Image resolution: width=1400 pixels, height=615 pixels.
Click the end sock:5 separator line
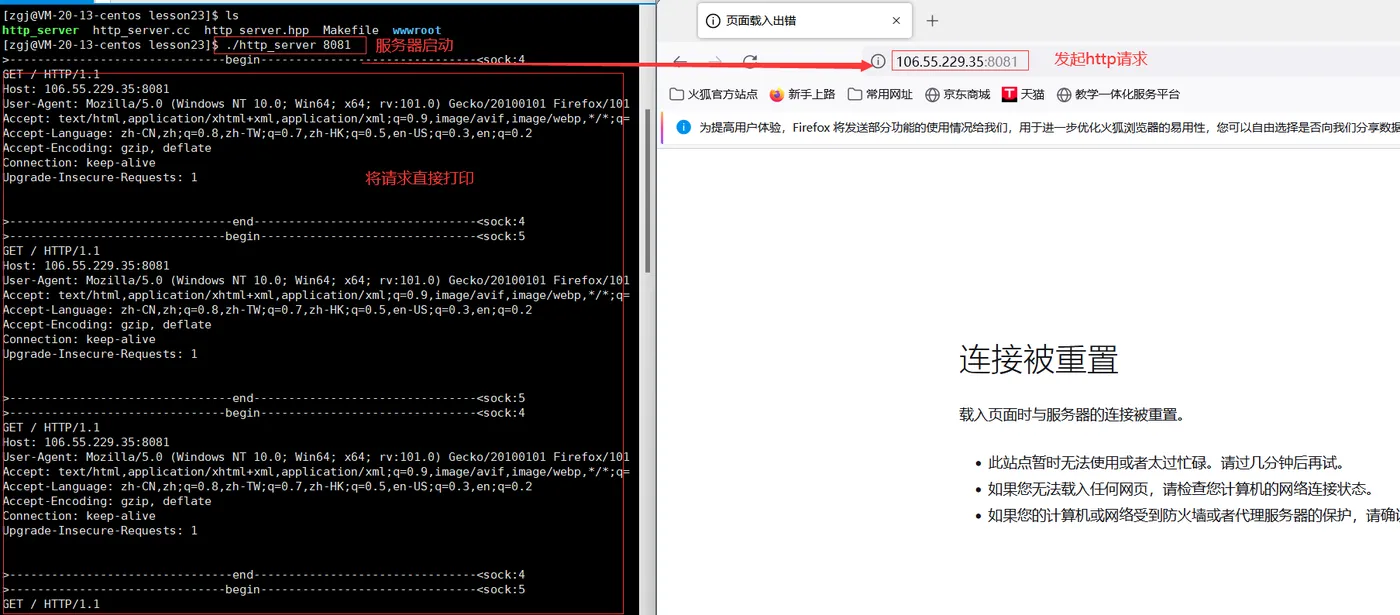(x=264, y=398)
